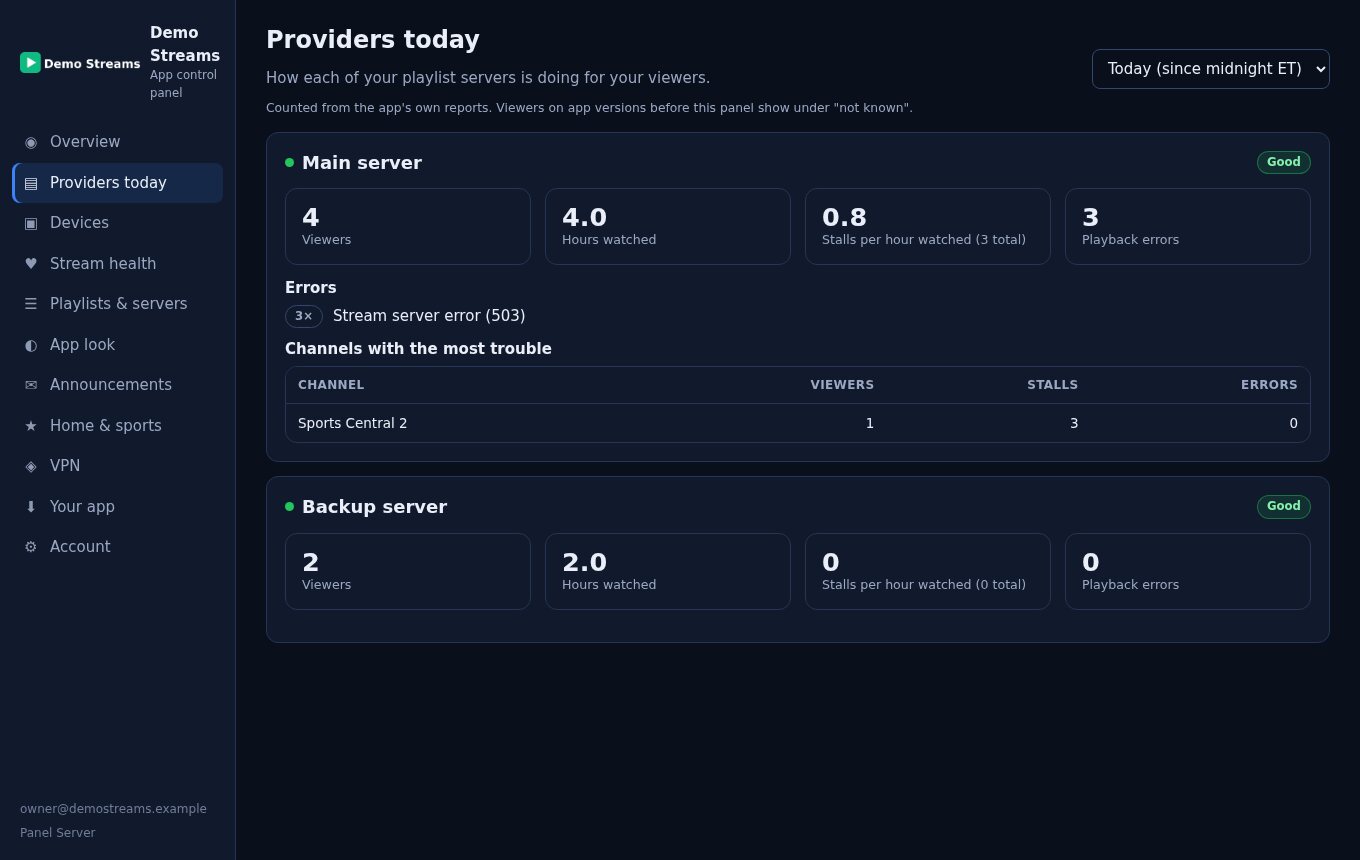Viewport: 1360px width, 860px height.
Task: Click the Main server Good badge
Action: 1284,162
